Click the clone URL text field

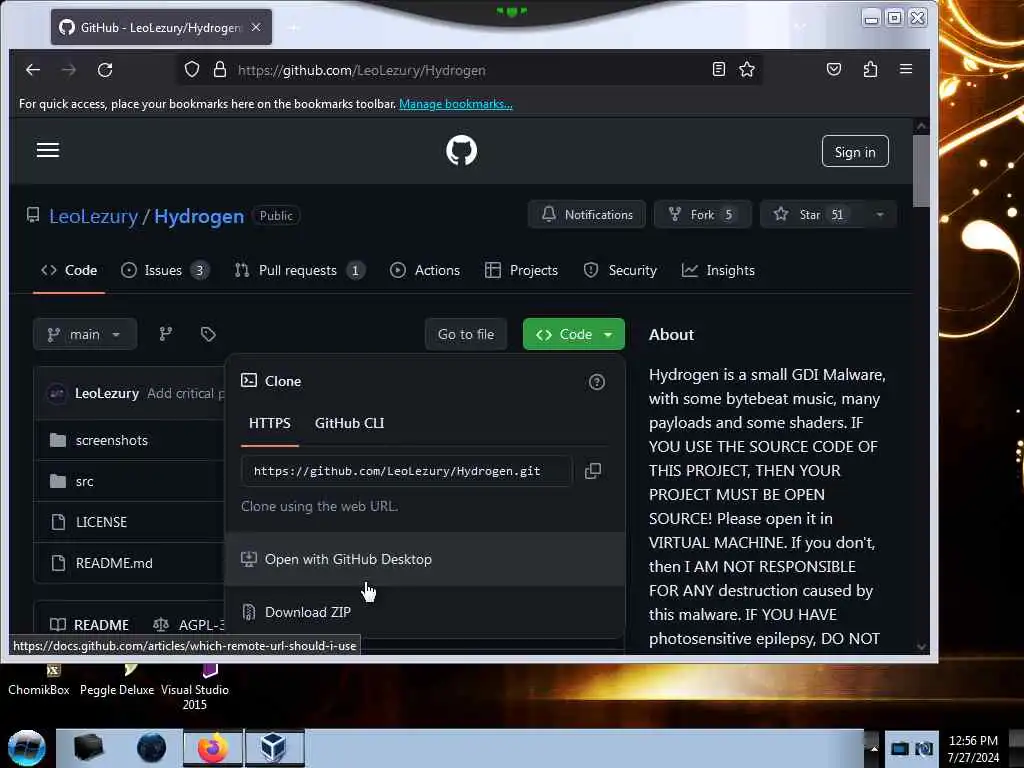(x=406, y=471)
